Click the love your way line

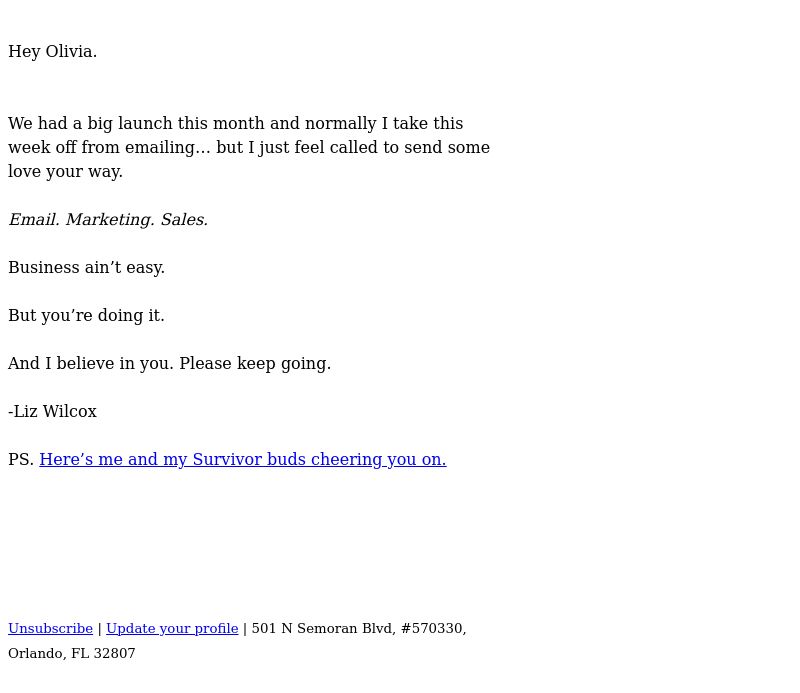[x=65, y=171]
